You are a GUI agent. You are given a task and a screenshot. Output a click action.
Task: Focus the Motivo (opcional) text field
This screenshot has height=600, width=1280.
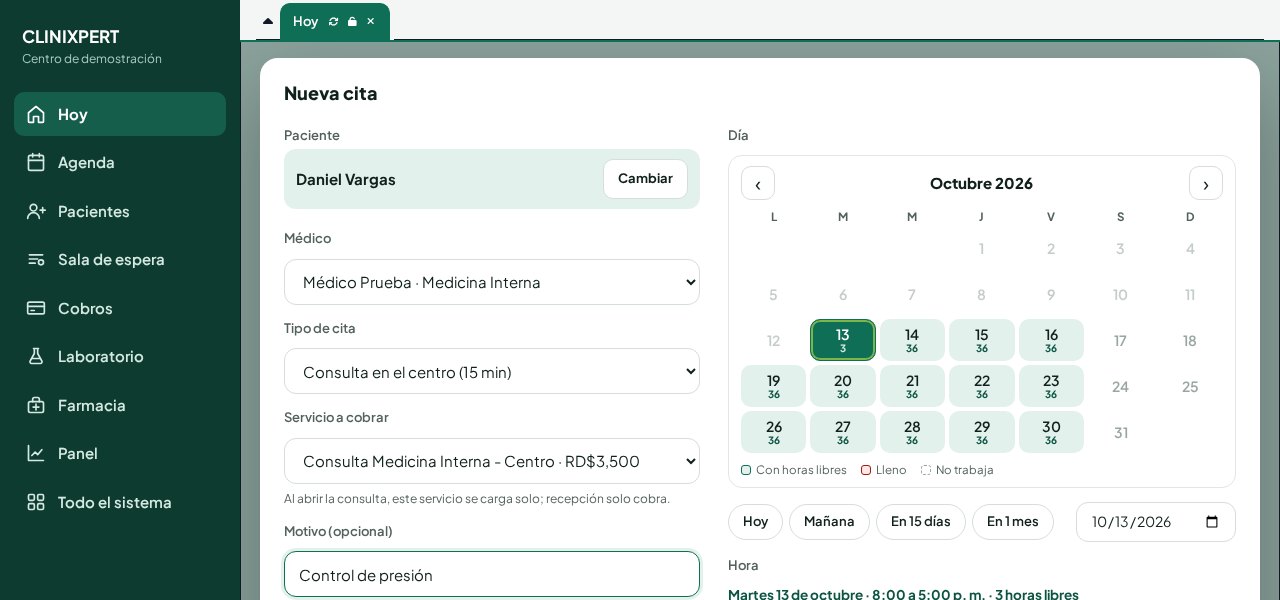(492, 574)
